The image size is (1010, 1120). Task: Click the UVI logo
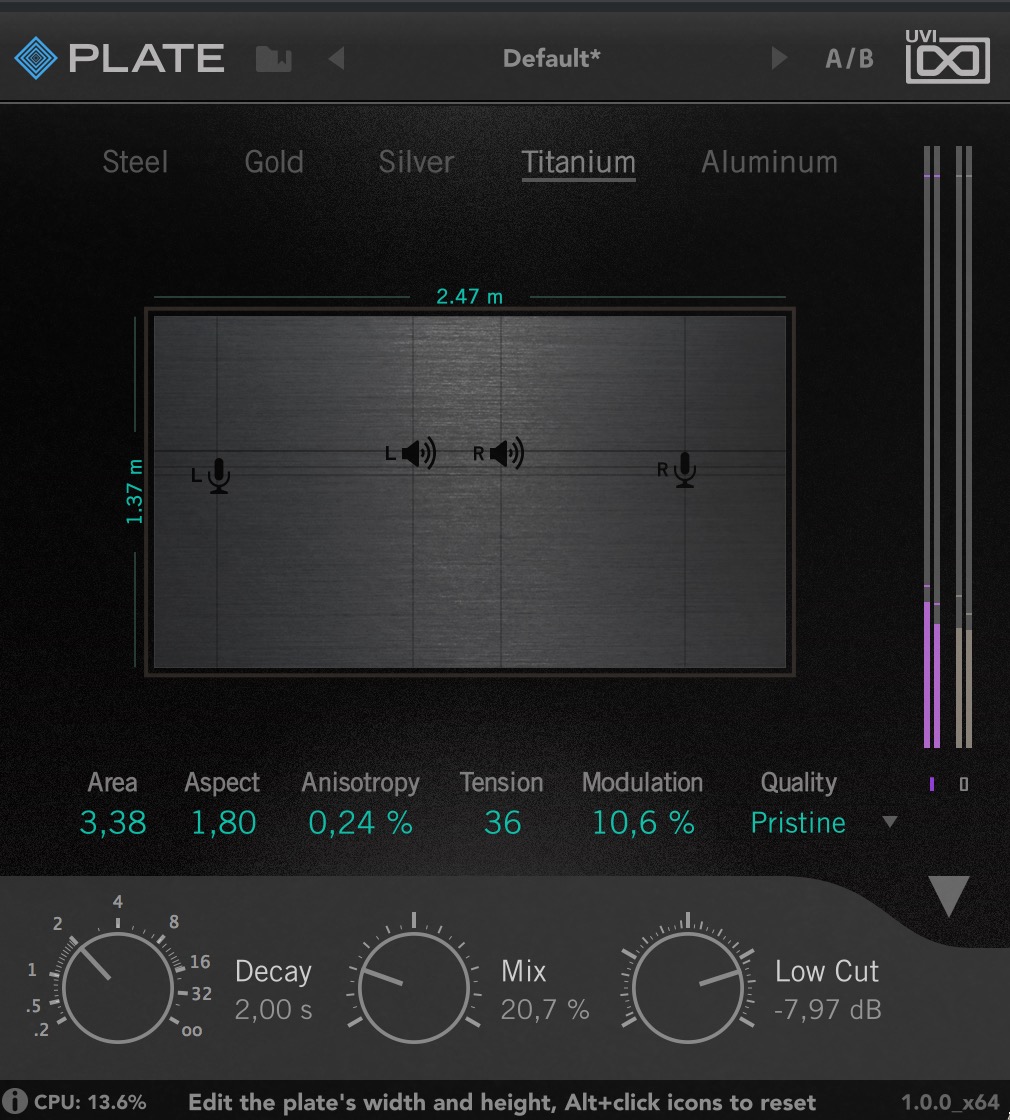tap(946, 58)
